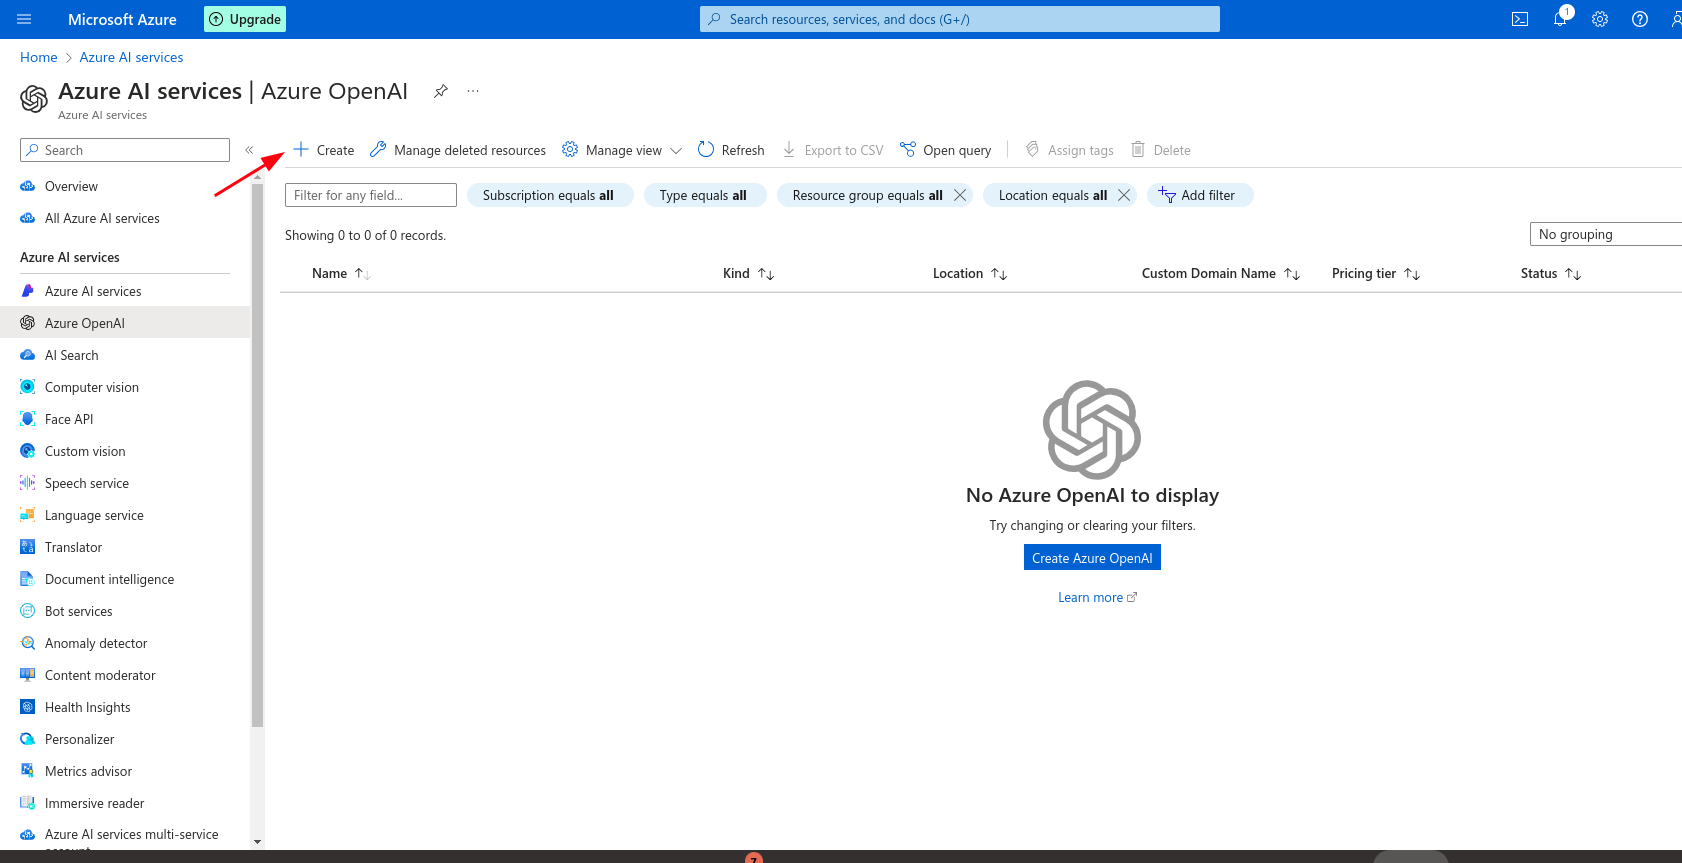Open Overview in sidebar
The height and width of the screenshot is (863, 1682).
point(125,186)
